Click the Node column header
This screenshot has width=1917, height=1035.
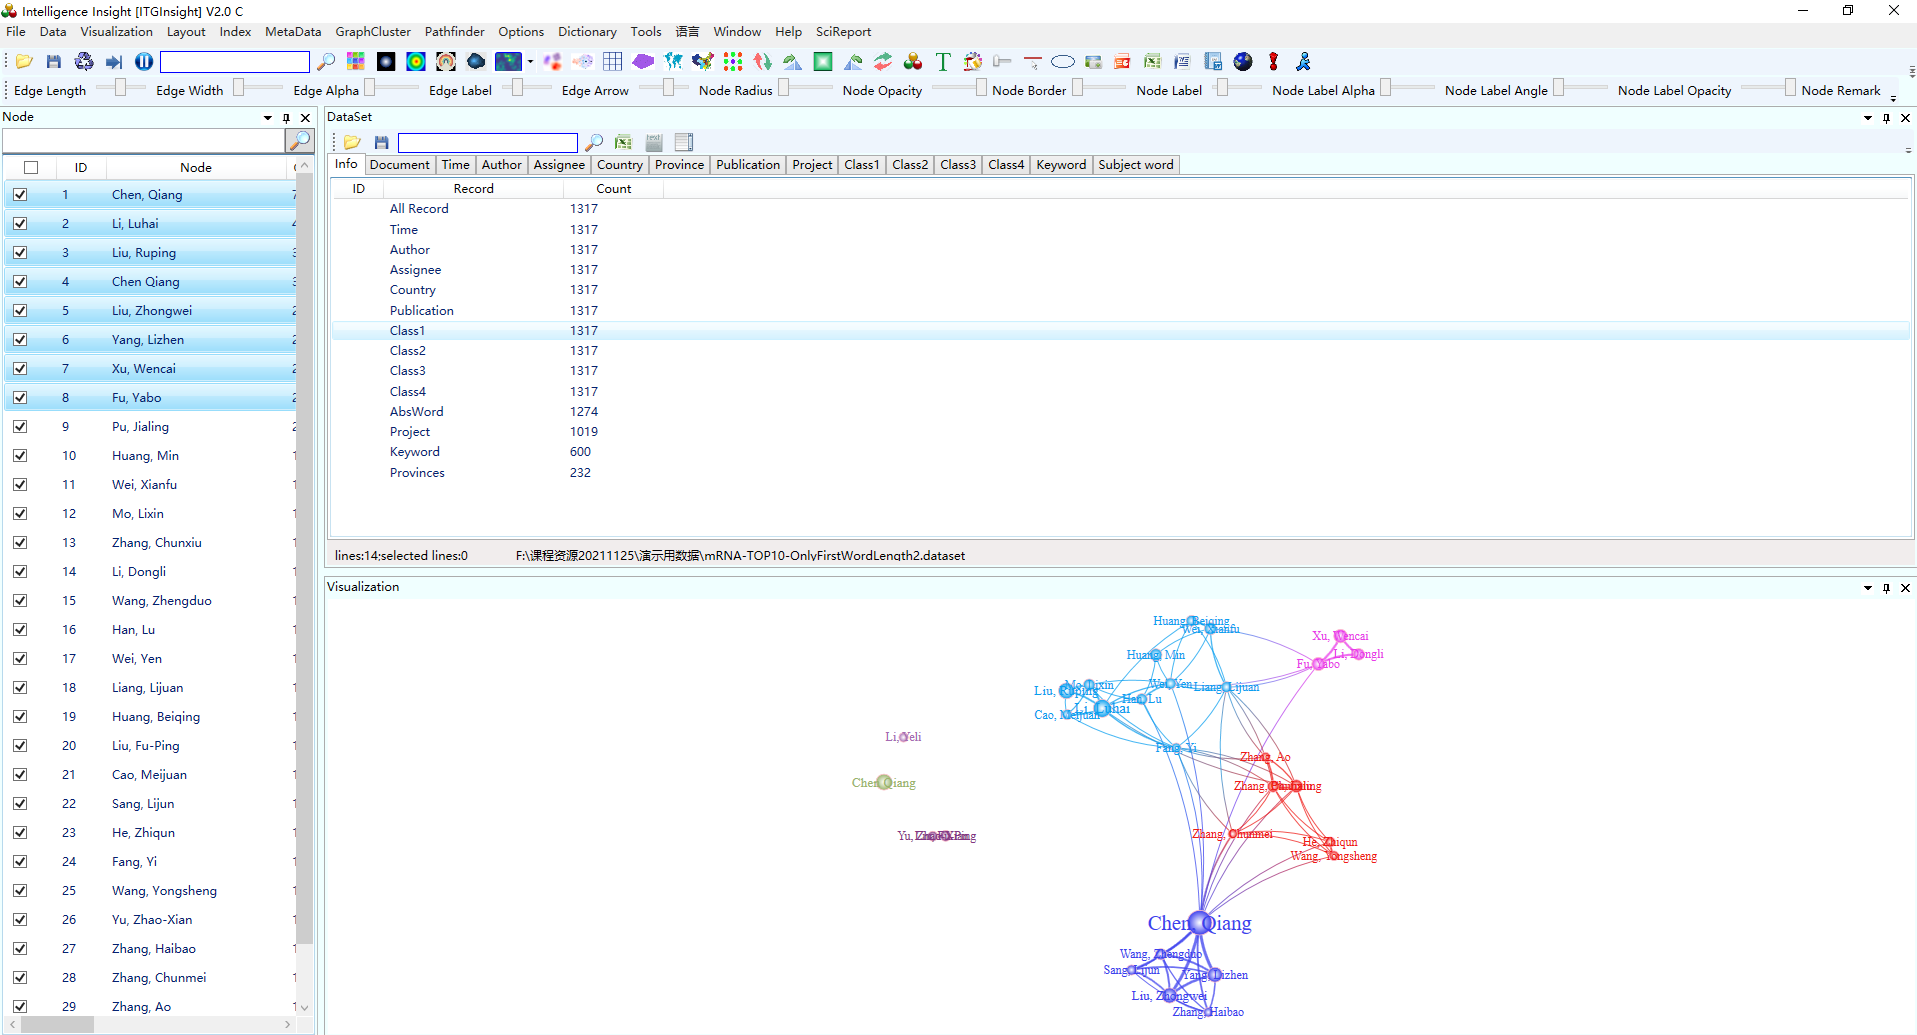coord(196,168)
